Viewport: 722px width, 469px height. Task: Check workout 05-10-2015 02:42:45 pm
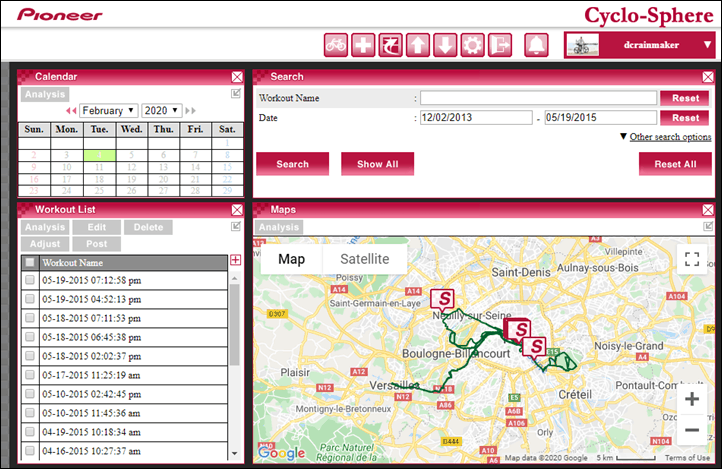click(x=30, y=394)
